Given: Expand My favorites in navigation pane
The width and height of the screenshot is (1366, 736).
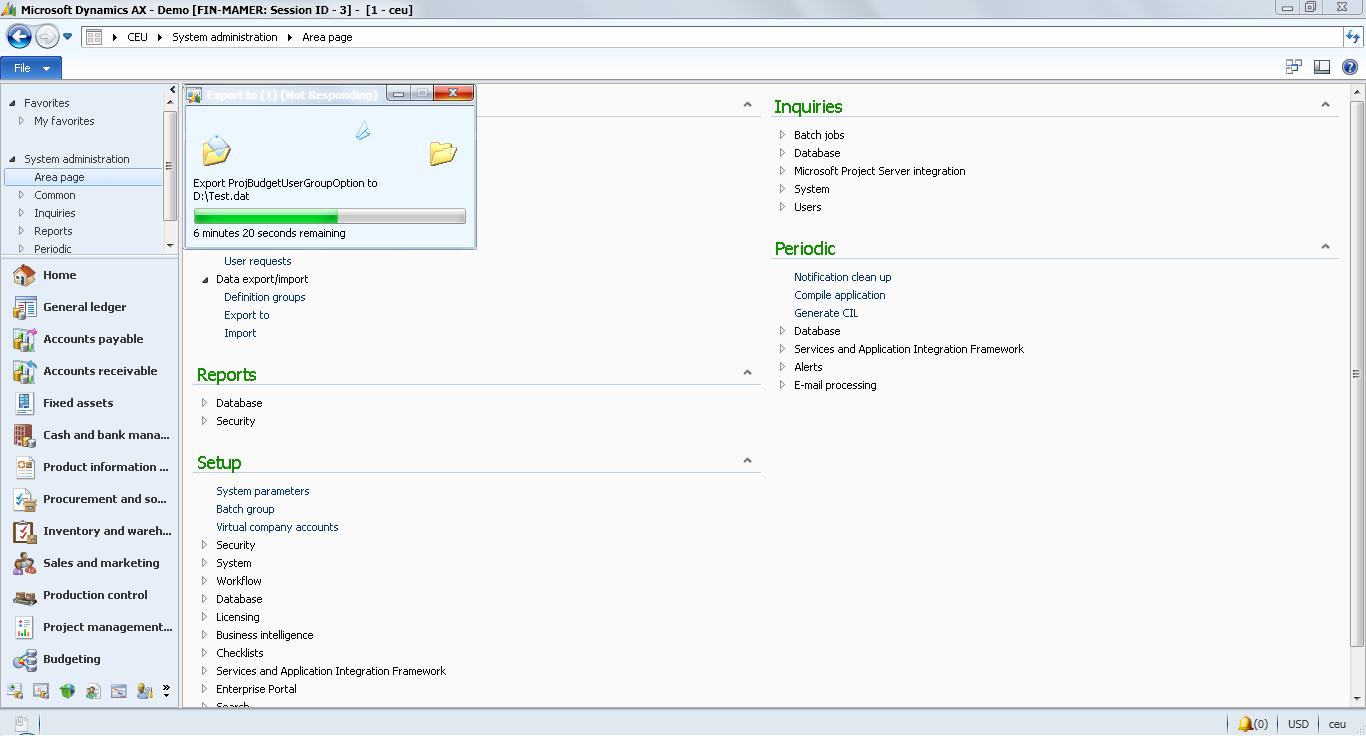Looking at the screenshot, I should point(22,121).
